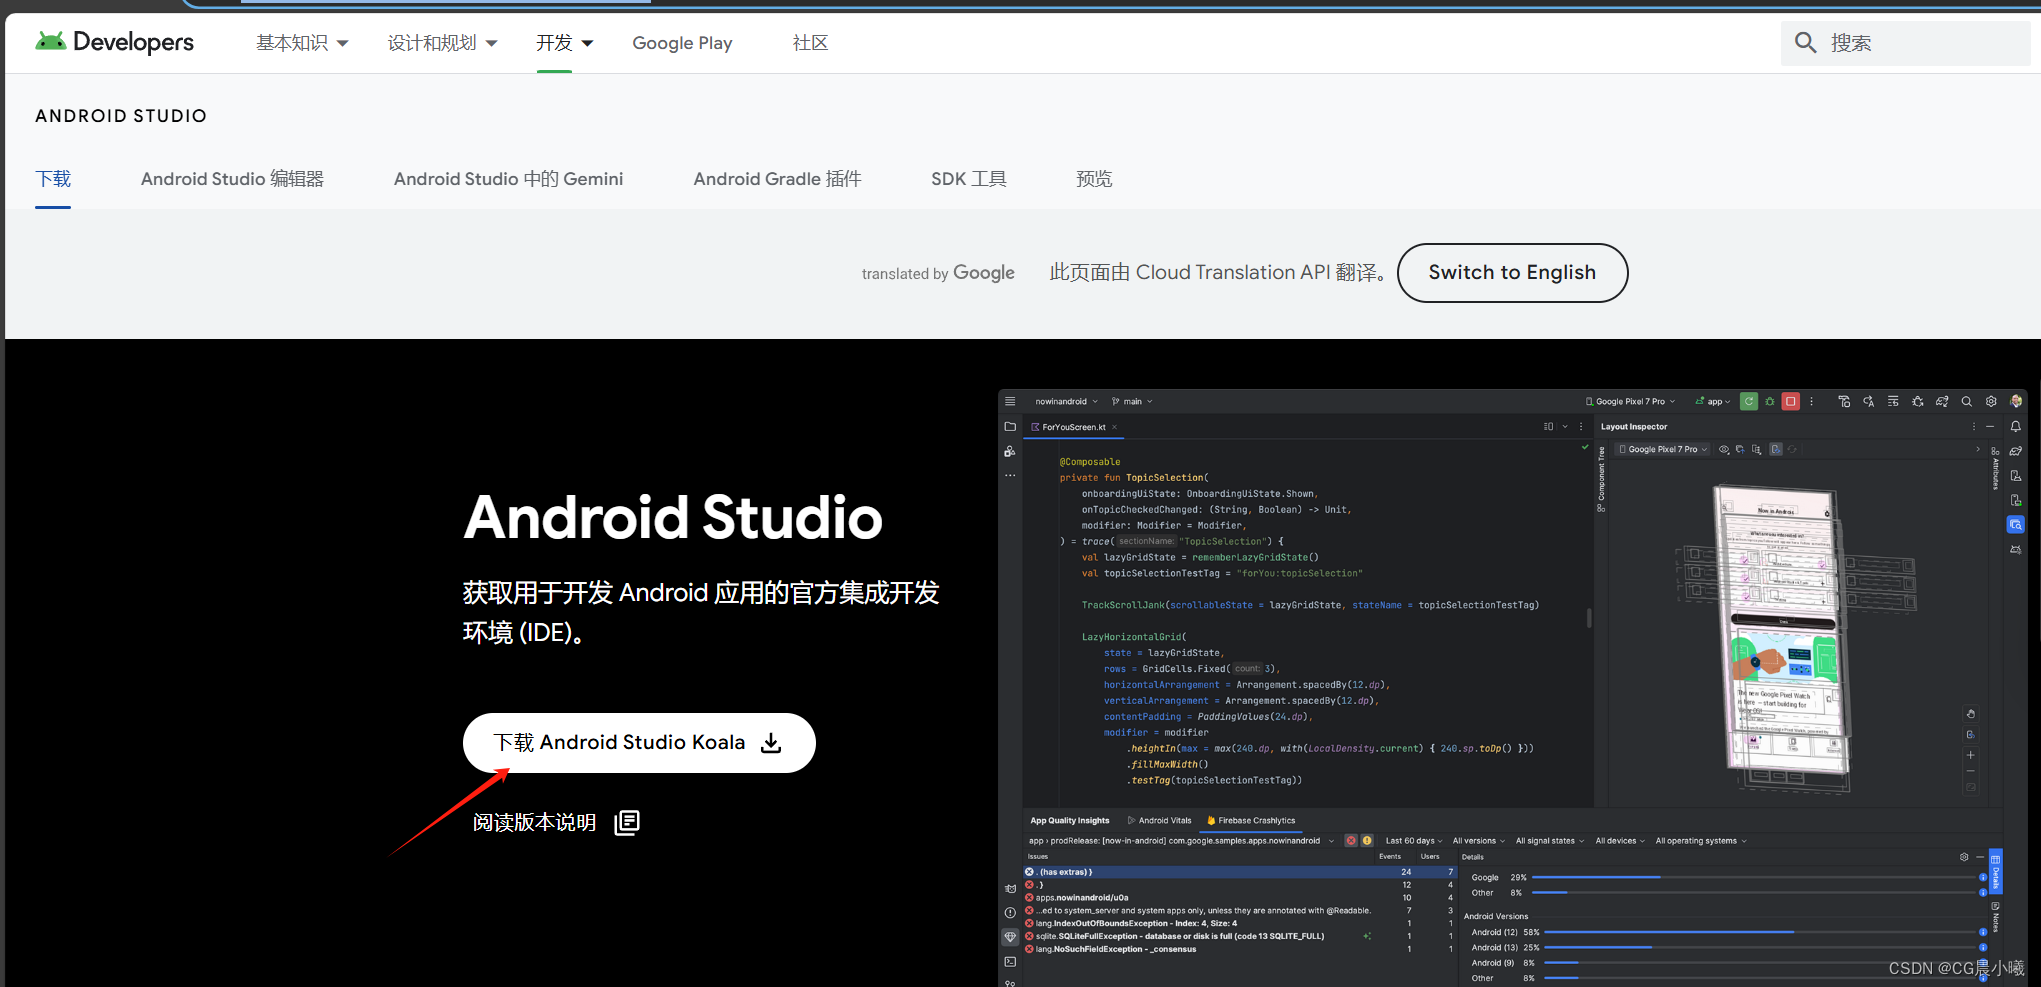
Task: Open All signal states filter
Action: tap(1549, 841)
